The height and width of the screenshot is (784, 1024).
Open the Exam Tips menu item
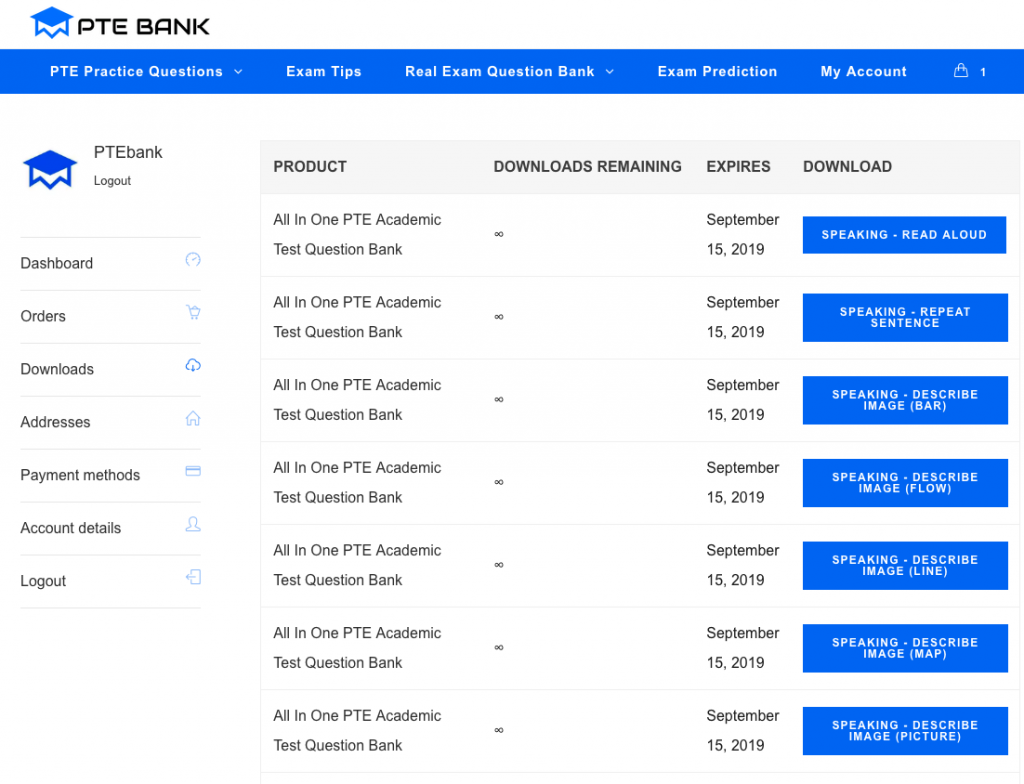coord(324,72)
